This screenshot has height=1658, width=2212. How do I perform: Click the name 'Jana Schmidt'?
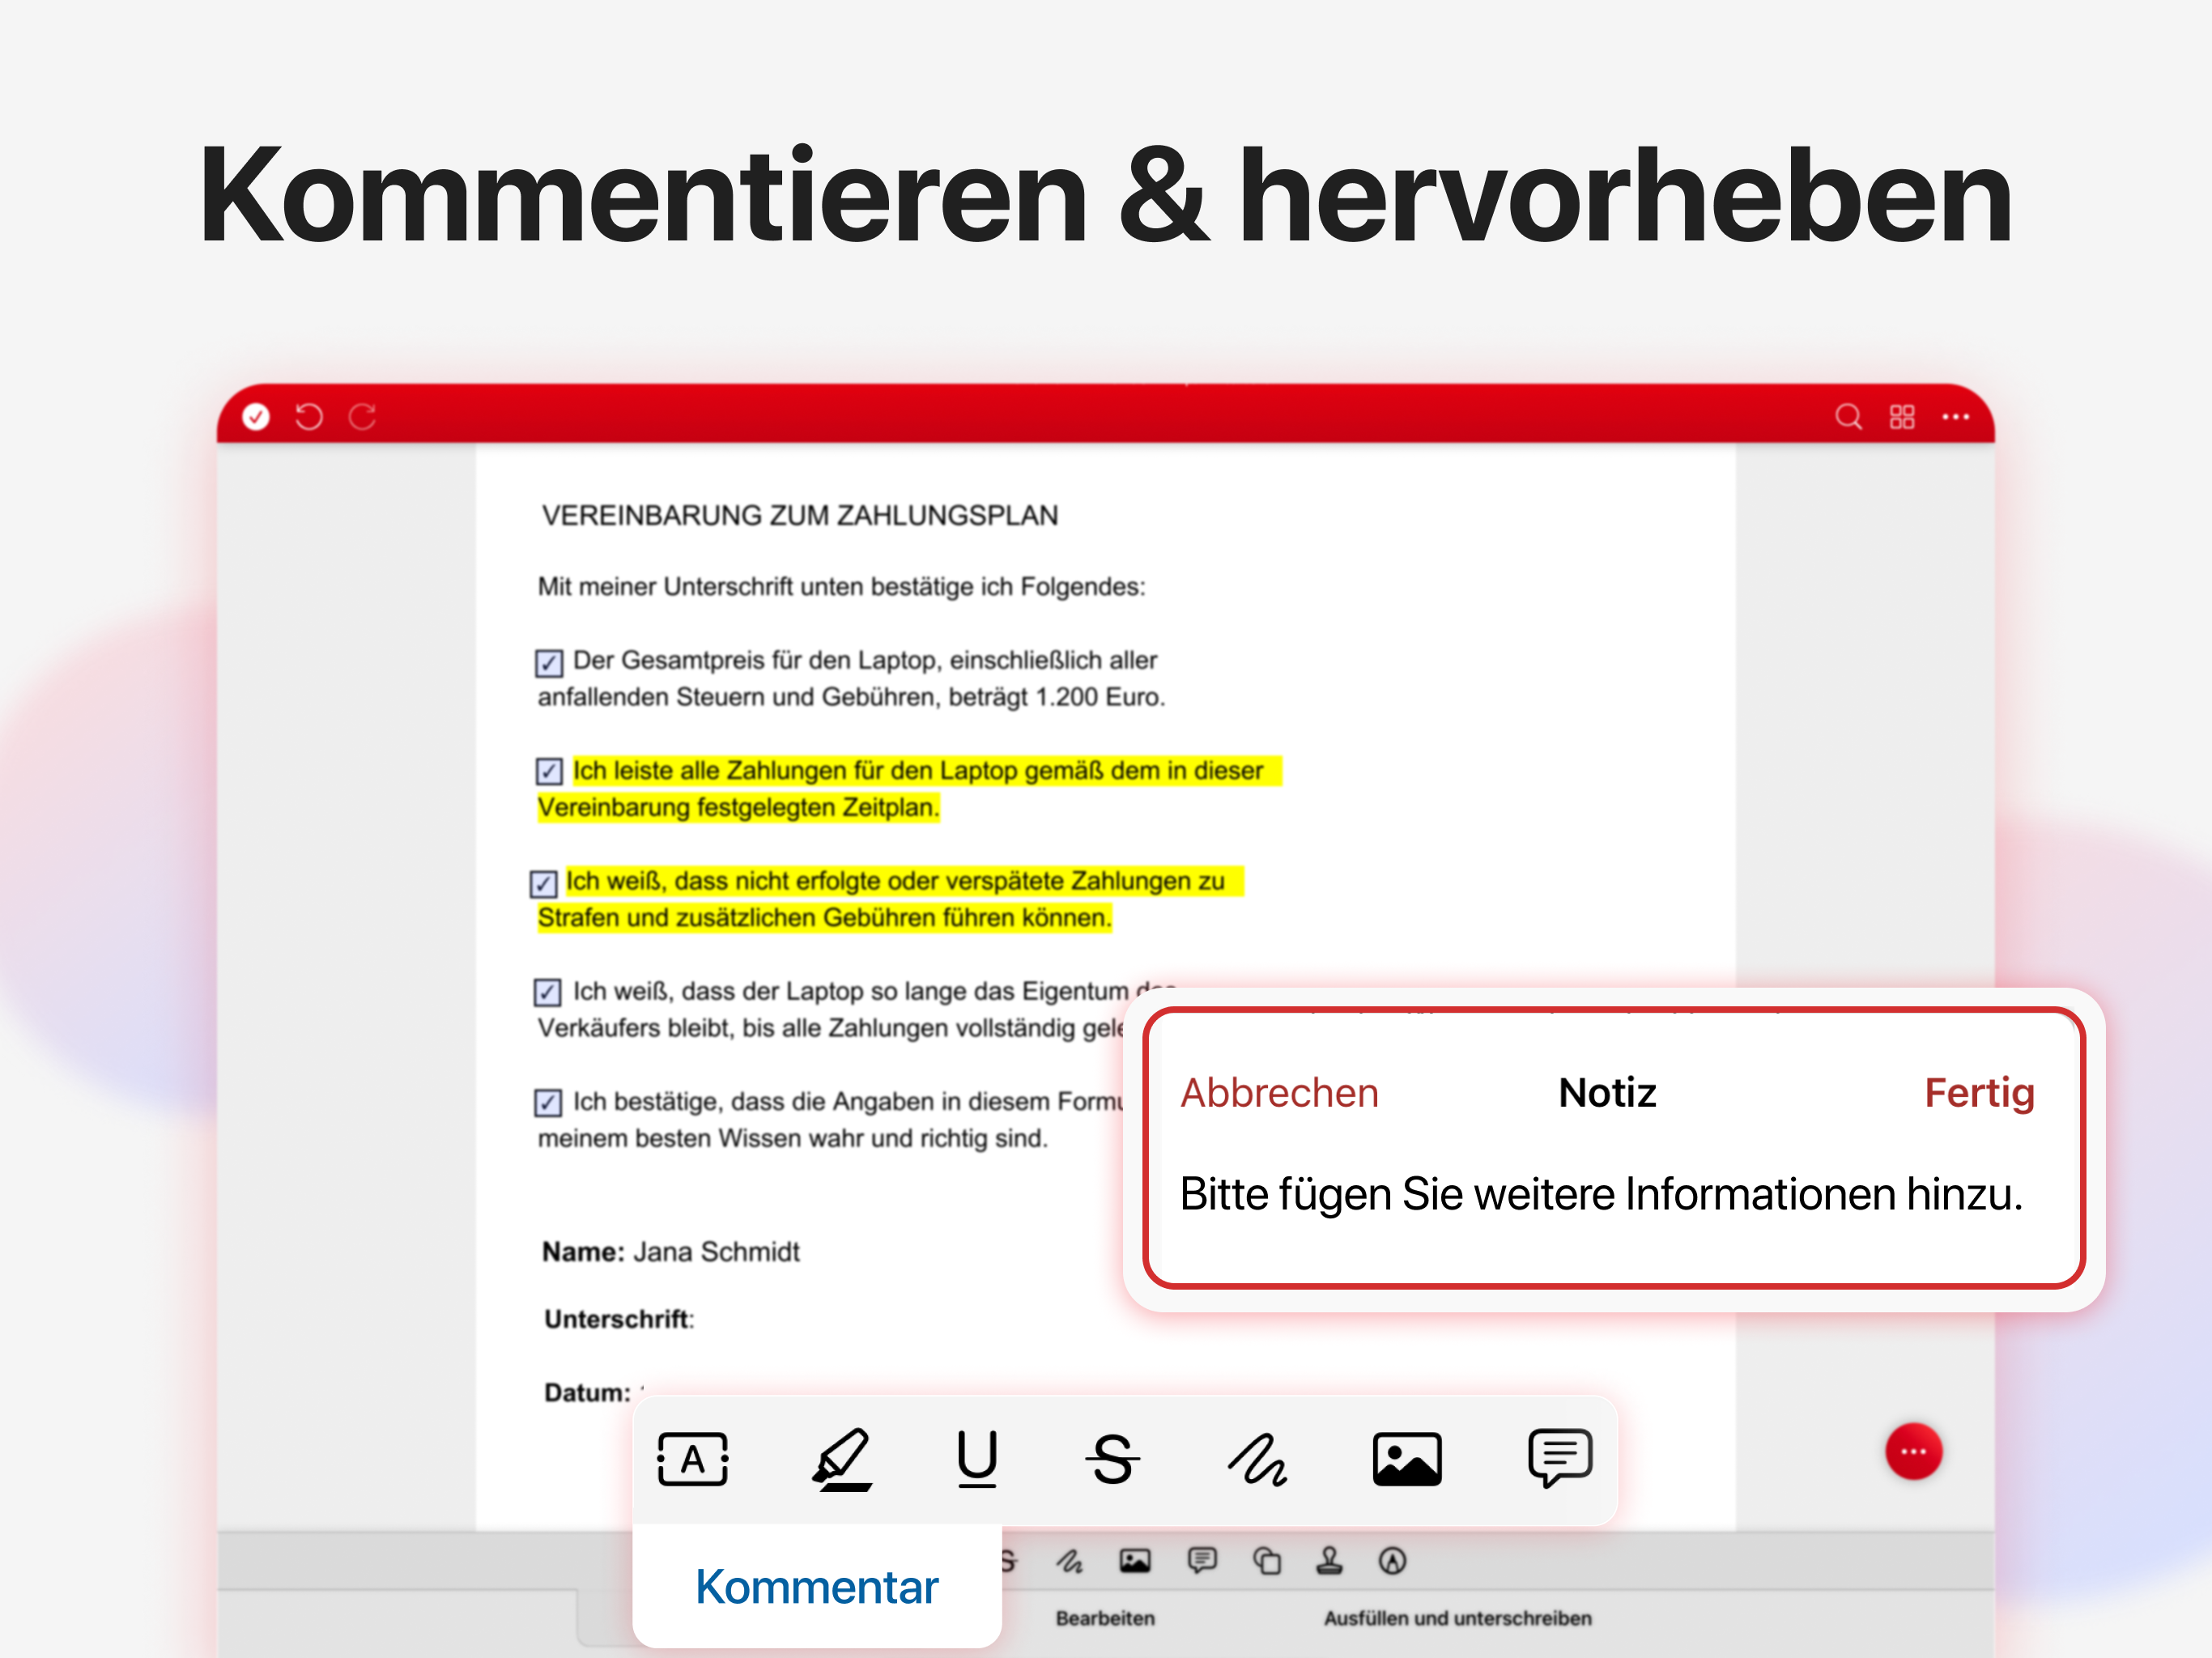717,1252
